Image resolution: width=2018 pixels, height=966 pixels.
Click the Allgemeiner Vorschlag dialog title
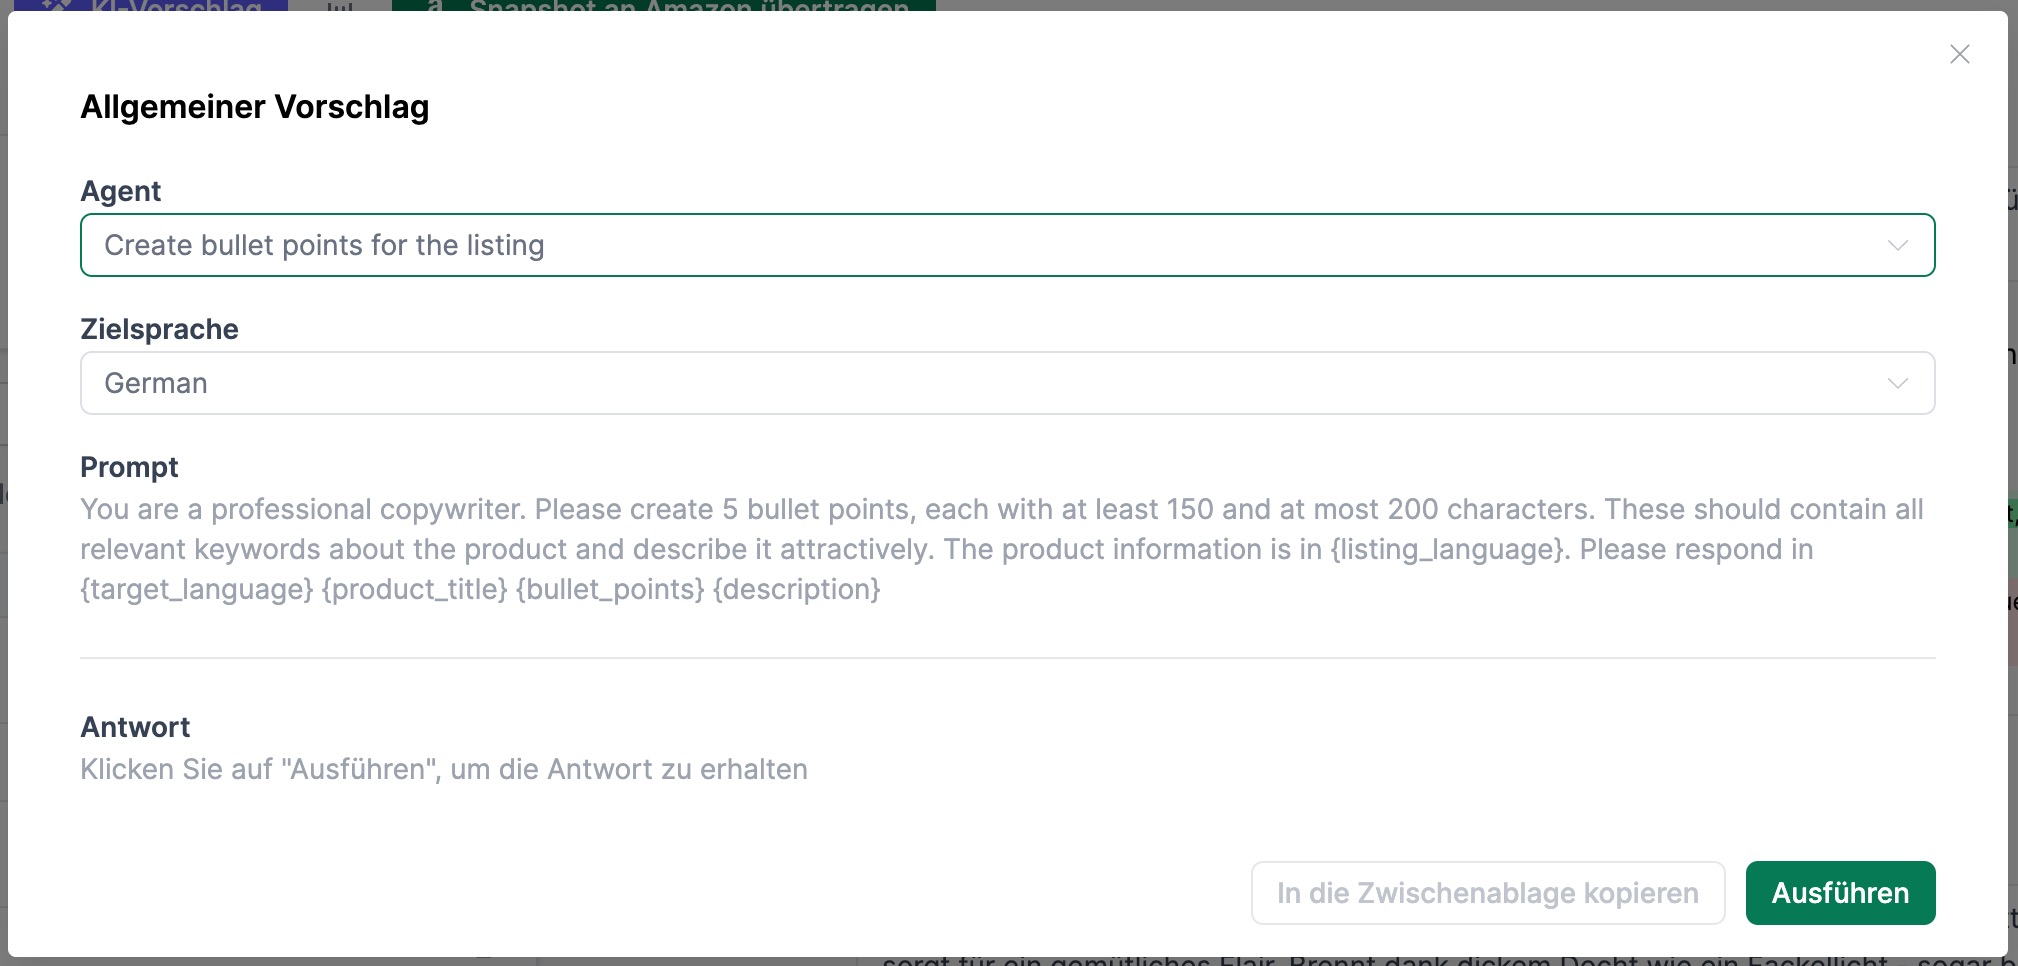pos(254,107)
